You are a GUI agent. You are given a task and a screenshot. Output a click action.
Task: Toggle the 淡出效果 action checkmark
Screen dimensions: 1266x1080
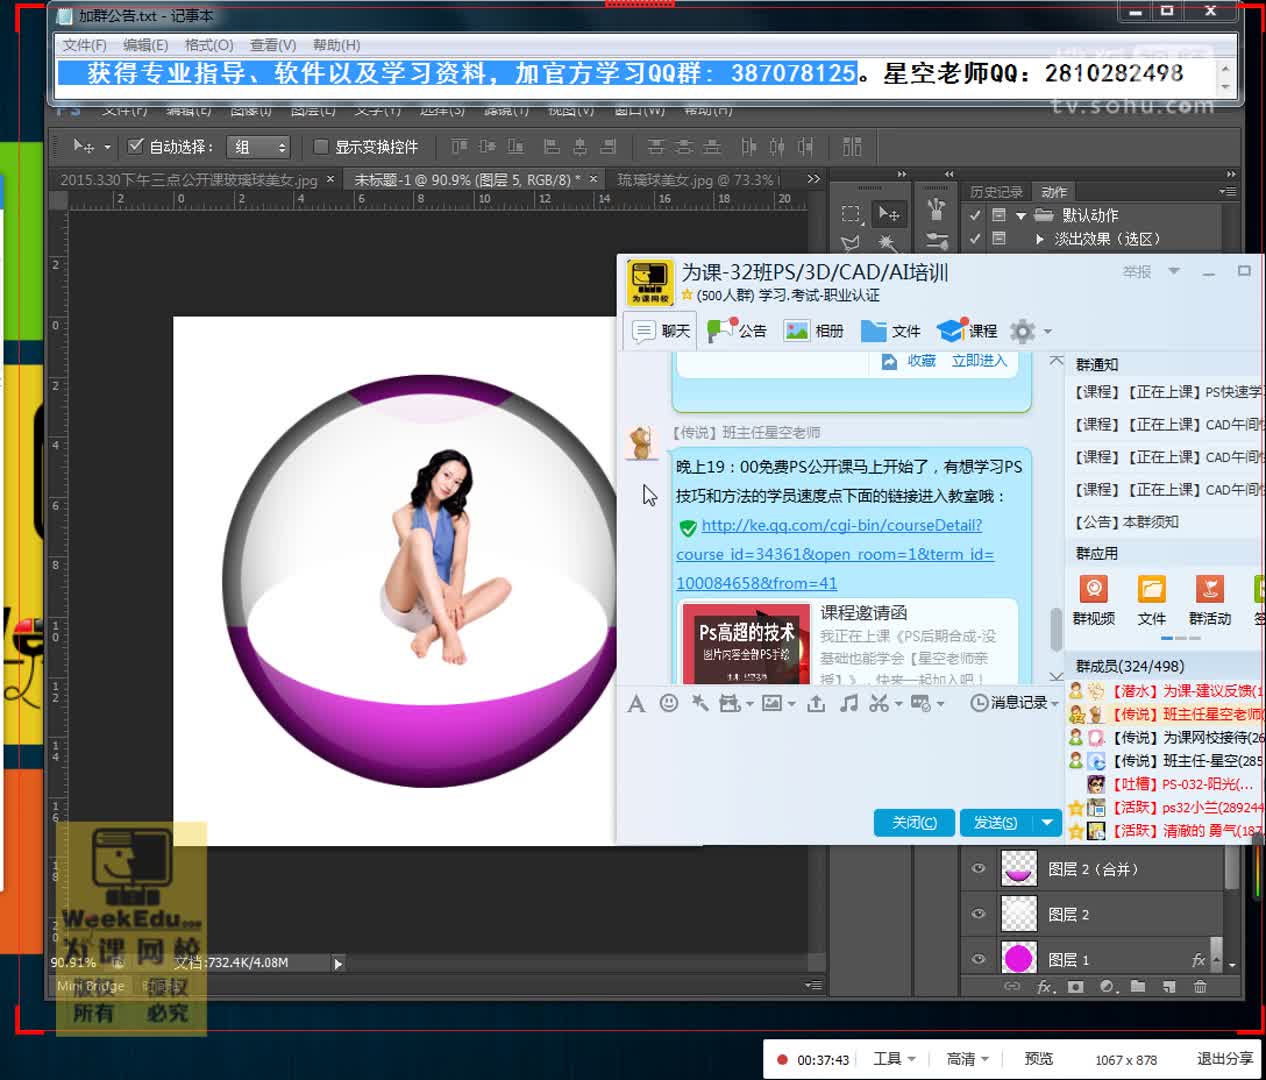point(975,239)
